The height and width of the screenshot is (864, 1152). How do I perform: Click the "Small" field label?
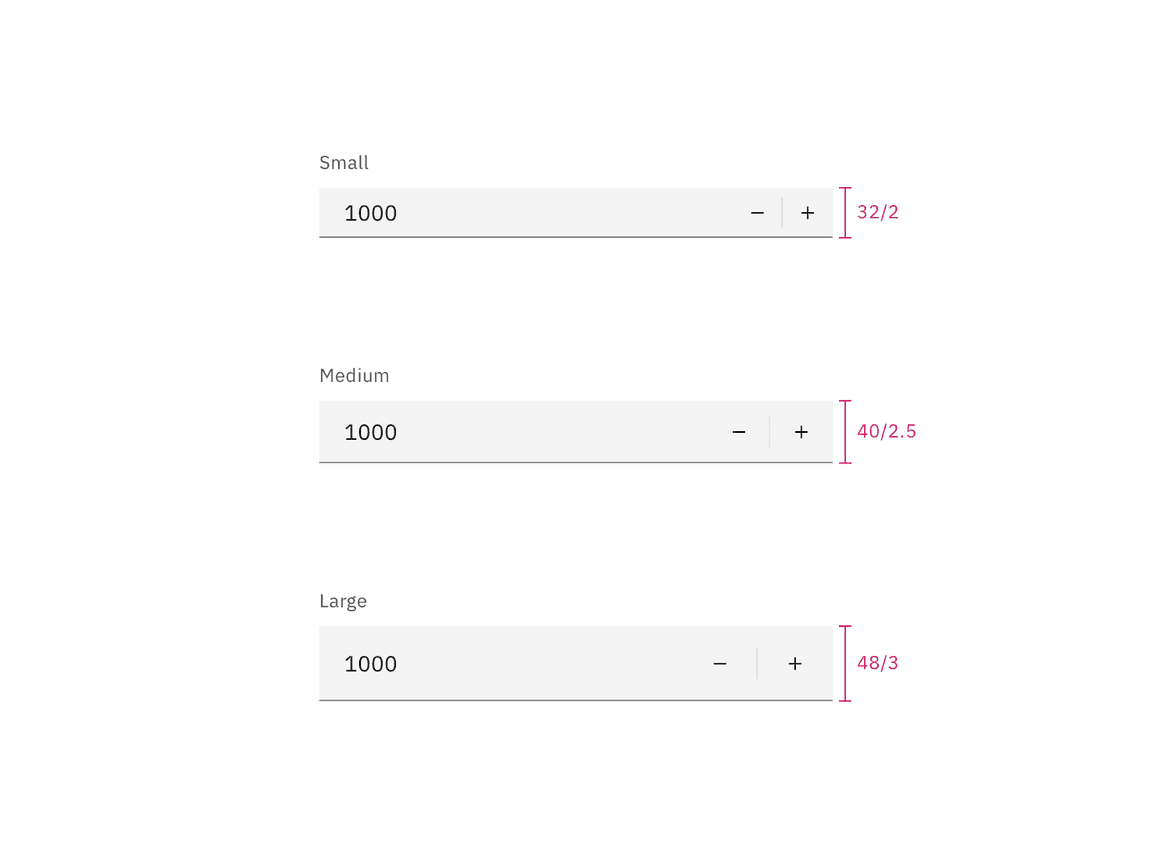pyautogui.click(x=344, y=163)
